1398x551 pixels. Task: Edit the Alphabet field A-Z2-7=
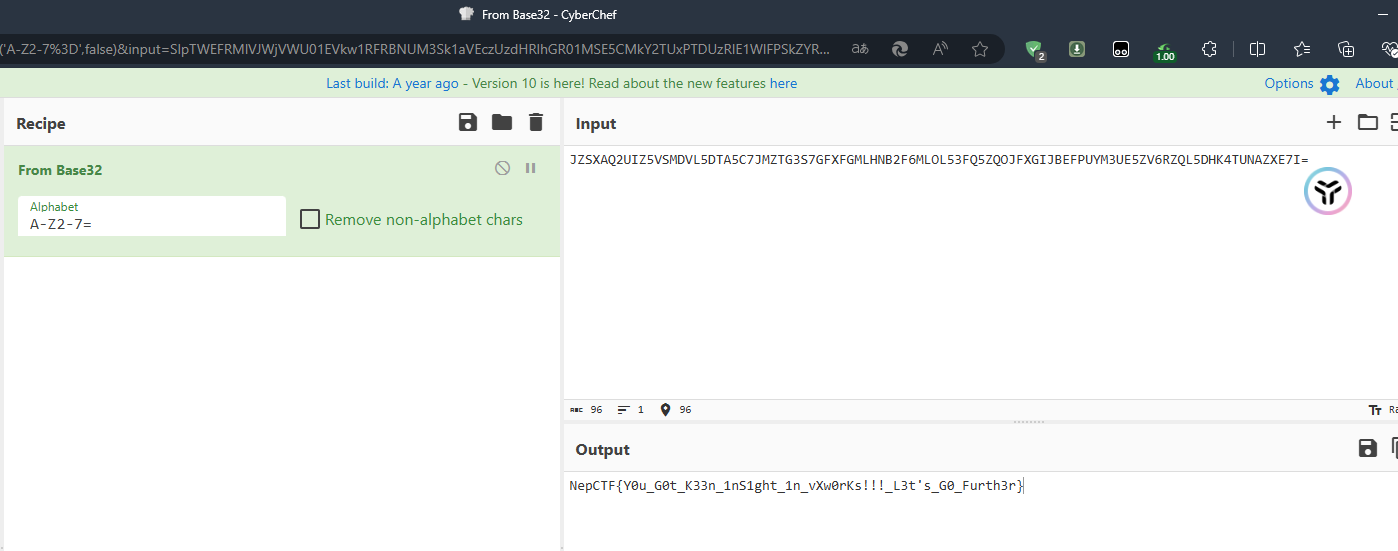point(152,216)
